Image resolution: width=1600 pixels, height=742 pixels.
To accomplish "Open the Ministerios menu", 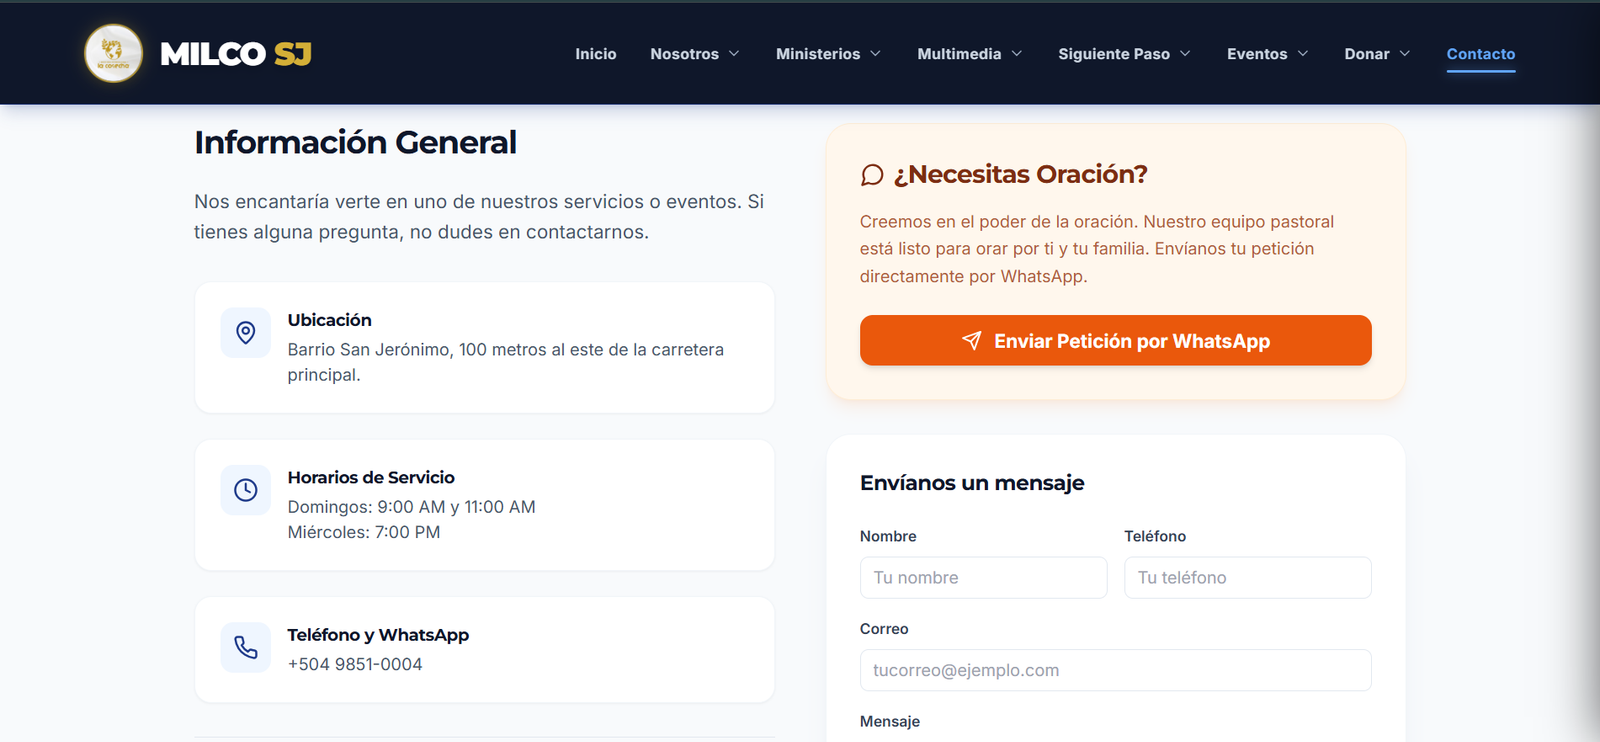I will click(x=818, y=54).
